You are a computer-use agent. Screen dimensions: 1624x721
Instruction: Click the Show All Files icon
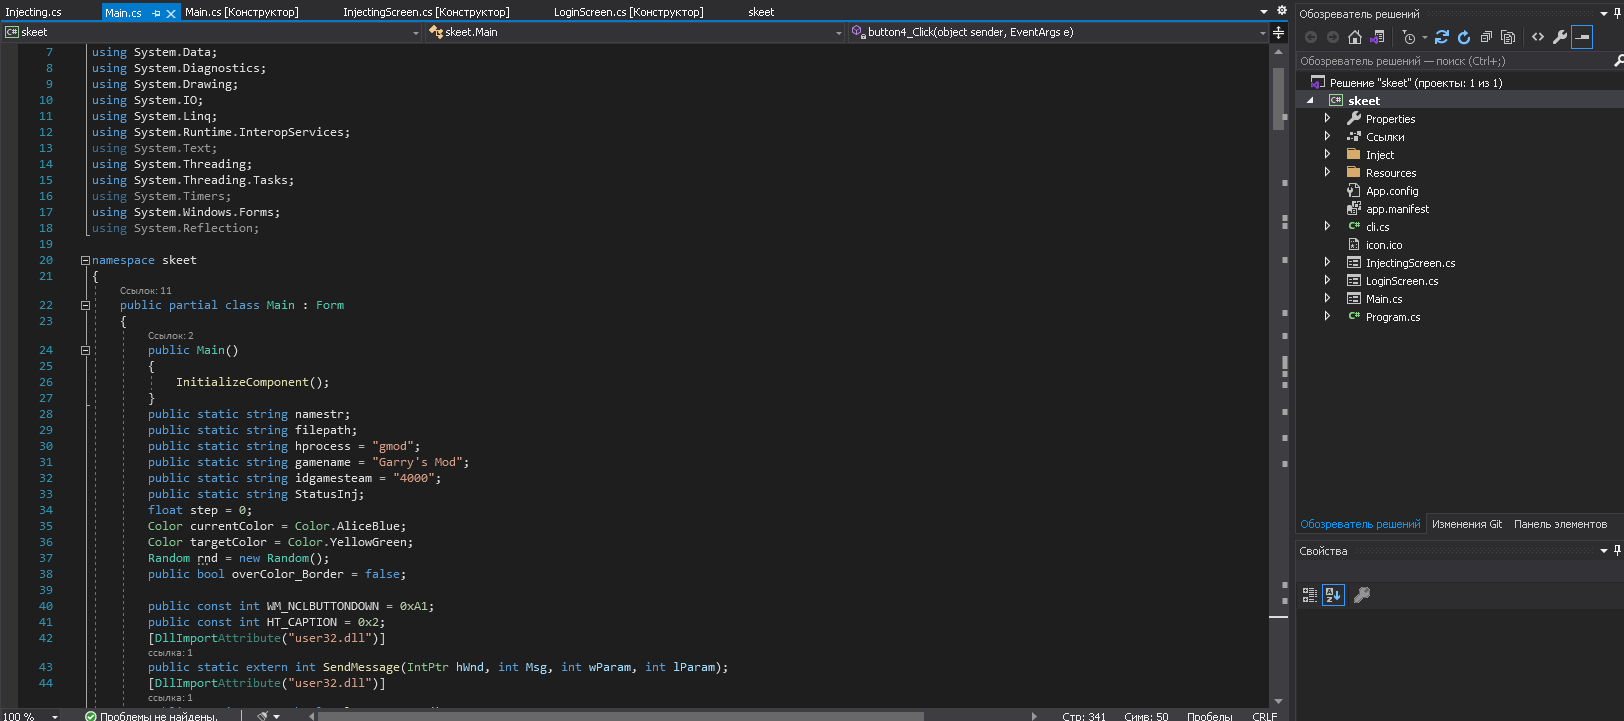coord(1508,37)
